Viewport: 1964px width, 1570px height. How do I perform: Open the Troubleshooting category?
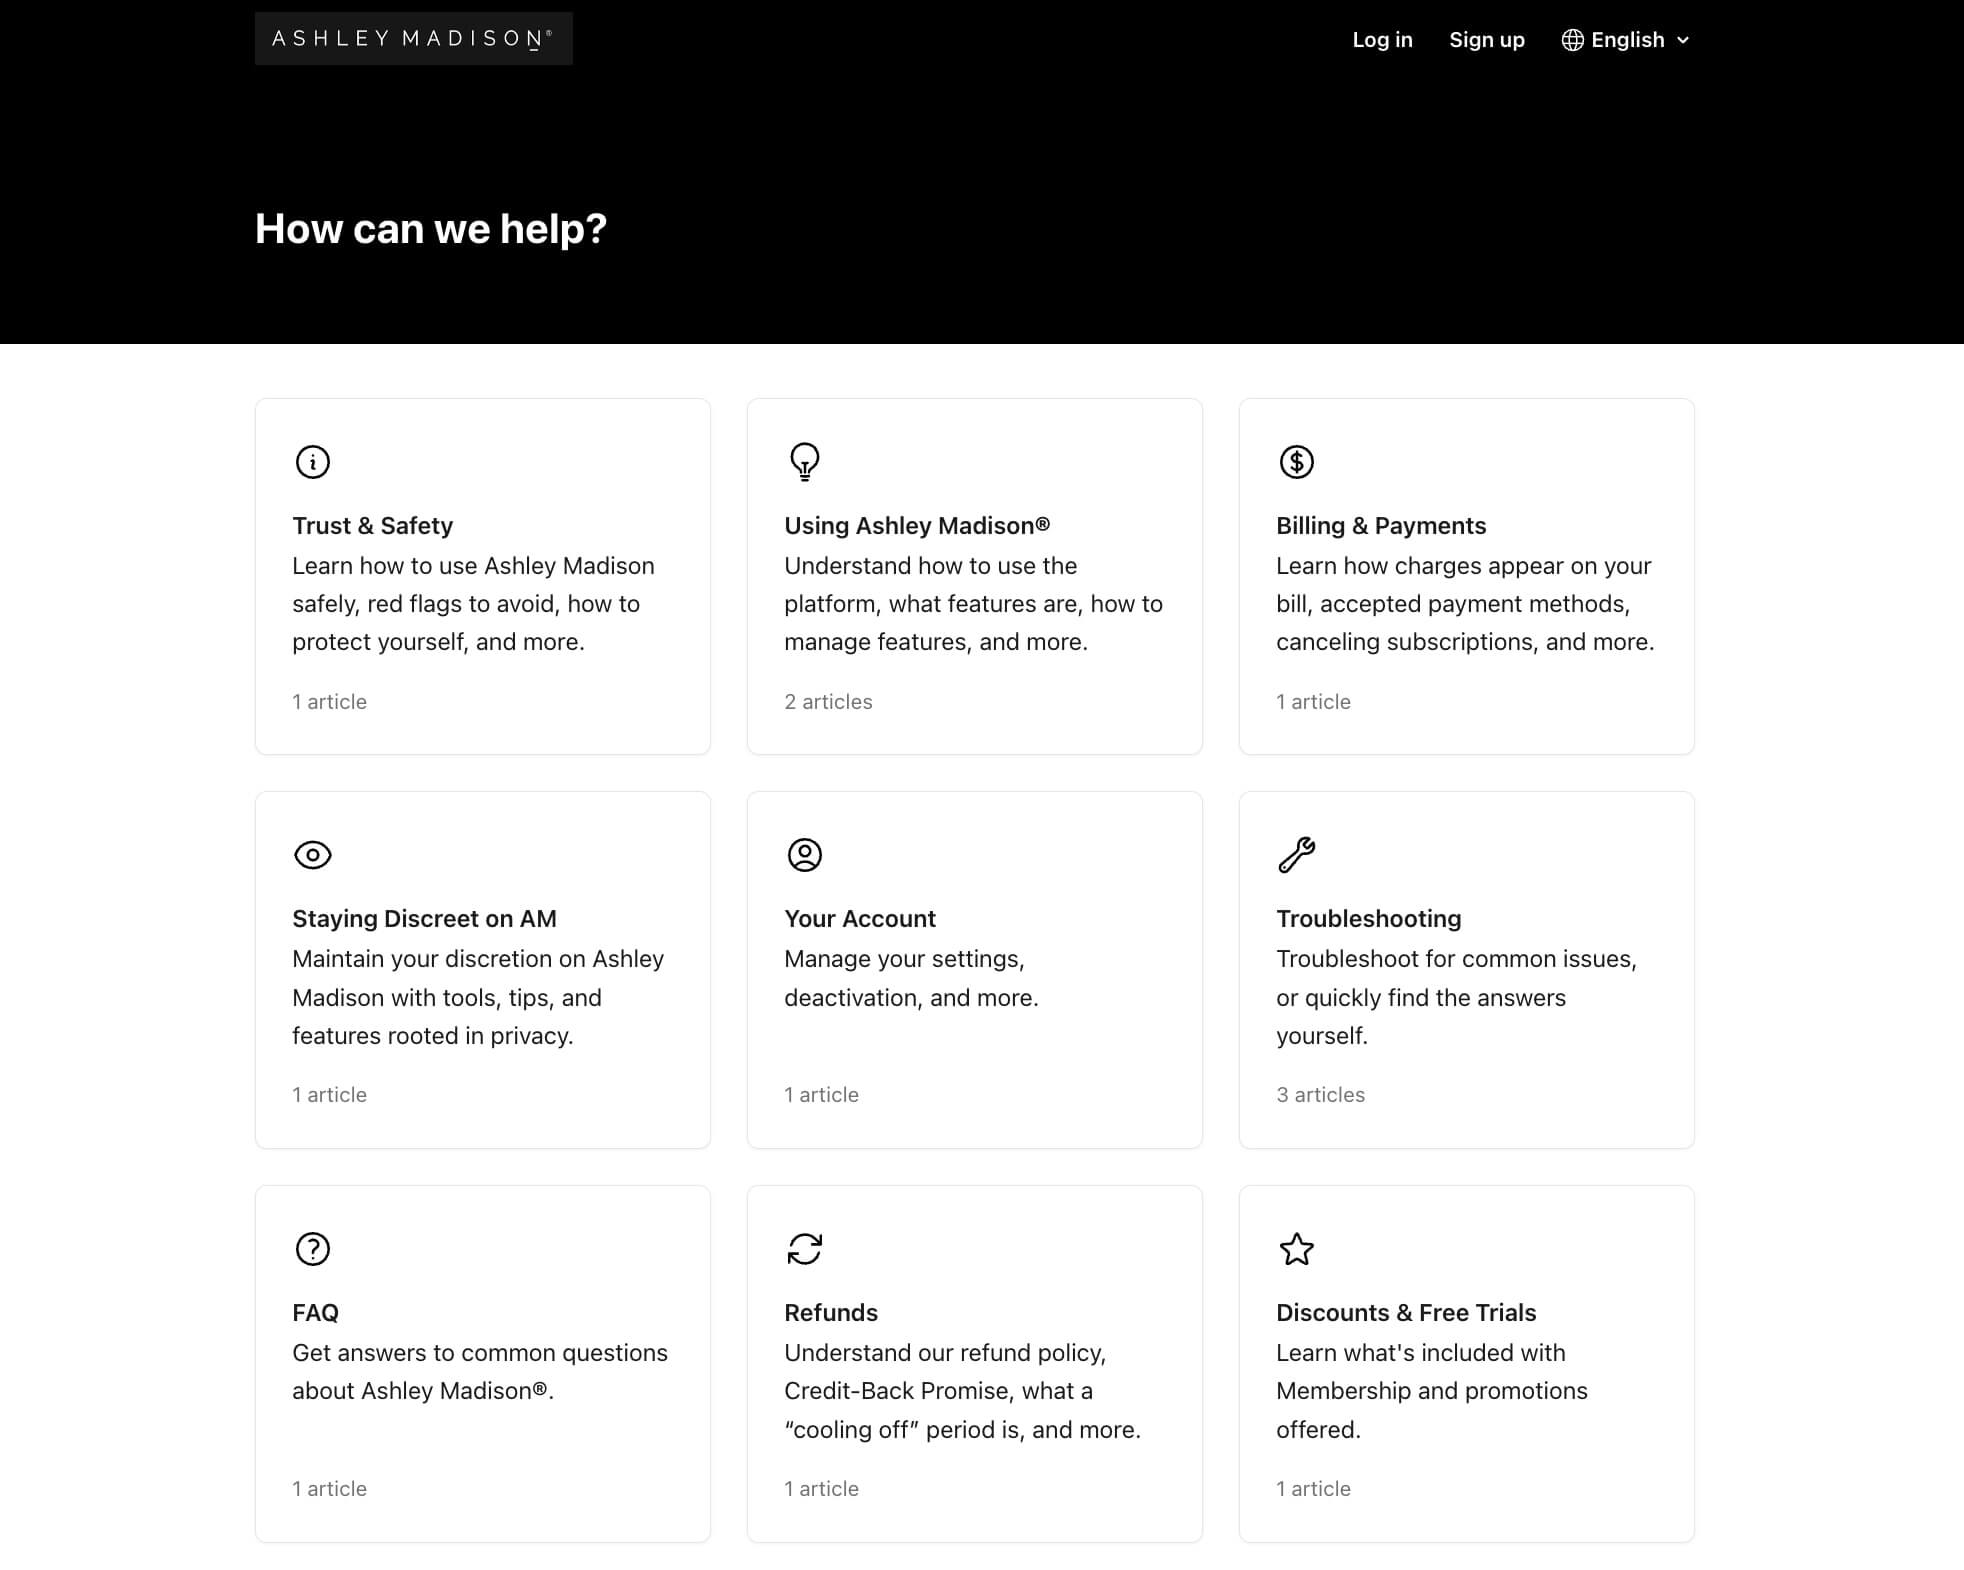(1466, 969)
